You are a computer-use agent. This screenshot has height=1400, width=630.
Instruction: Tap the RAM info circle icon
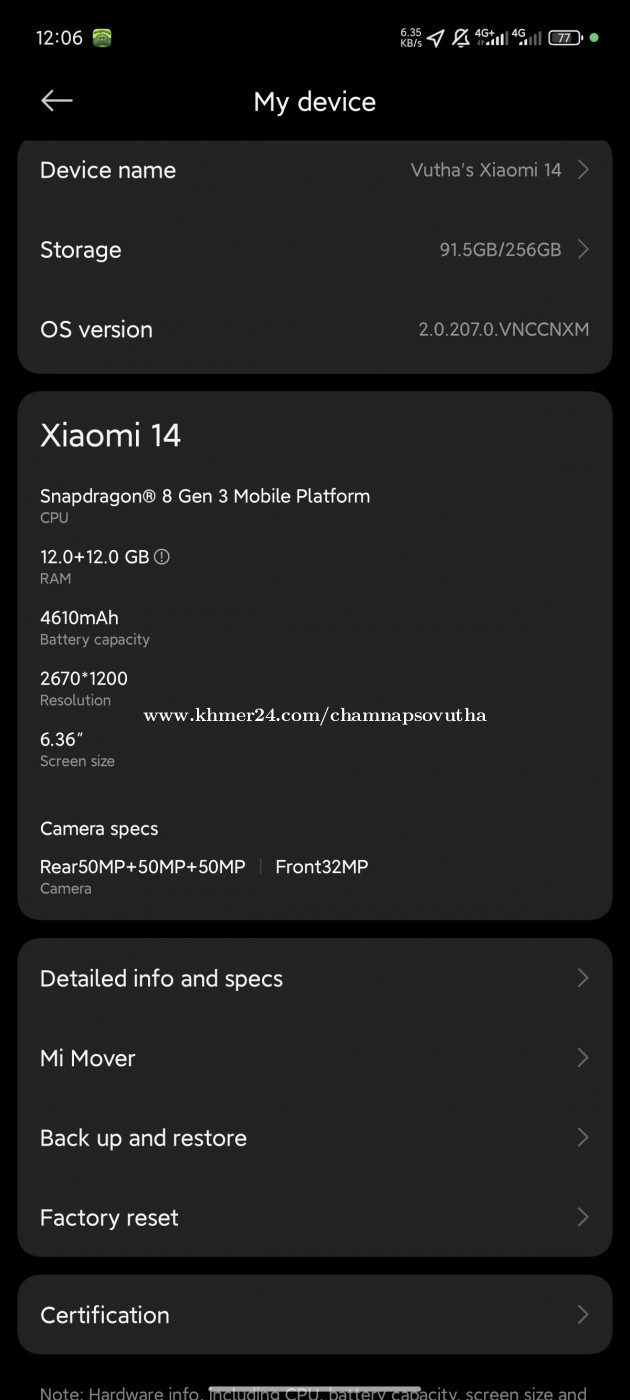(x=162, y=557)
